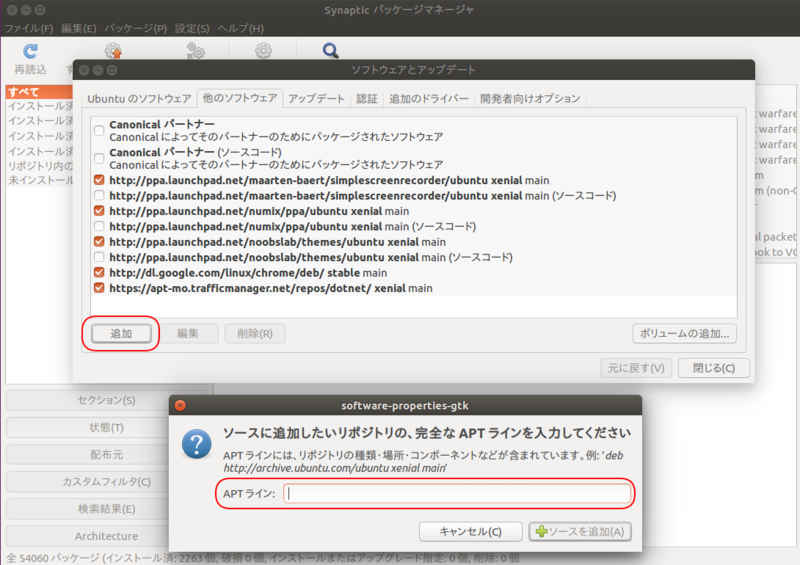Viewport: 800px width, 565px height.
Task: Switch to Ubuntu のソフトウェア tab
Action: pos(139,99)
